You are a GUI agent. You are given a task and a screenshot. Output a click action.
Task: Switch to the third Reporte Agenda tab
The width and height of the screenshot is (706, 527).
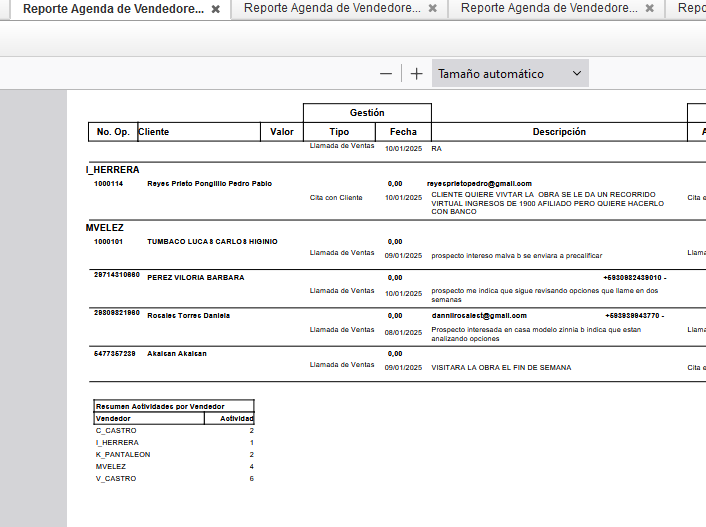tap(548, 9)
